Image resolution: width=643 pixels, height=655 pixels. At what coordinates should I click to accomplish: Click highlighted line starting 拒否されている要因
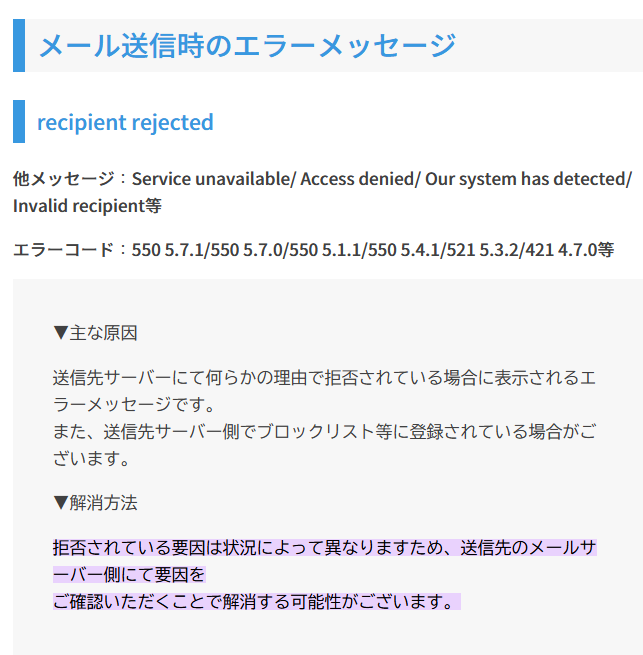point(324,548)
